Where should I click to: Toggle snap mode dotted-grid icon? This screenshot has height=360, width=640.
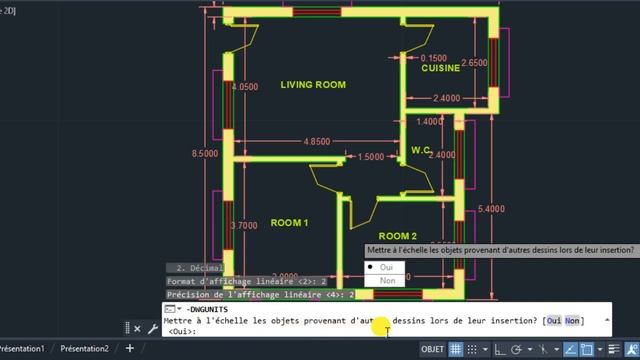point(472,349)
